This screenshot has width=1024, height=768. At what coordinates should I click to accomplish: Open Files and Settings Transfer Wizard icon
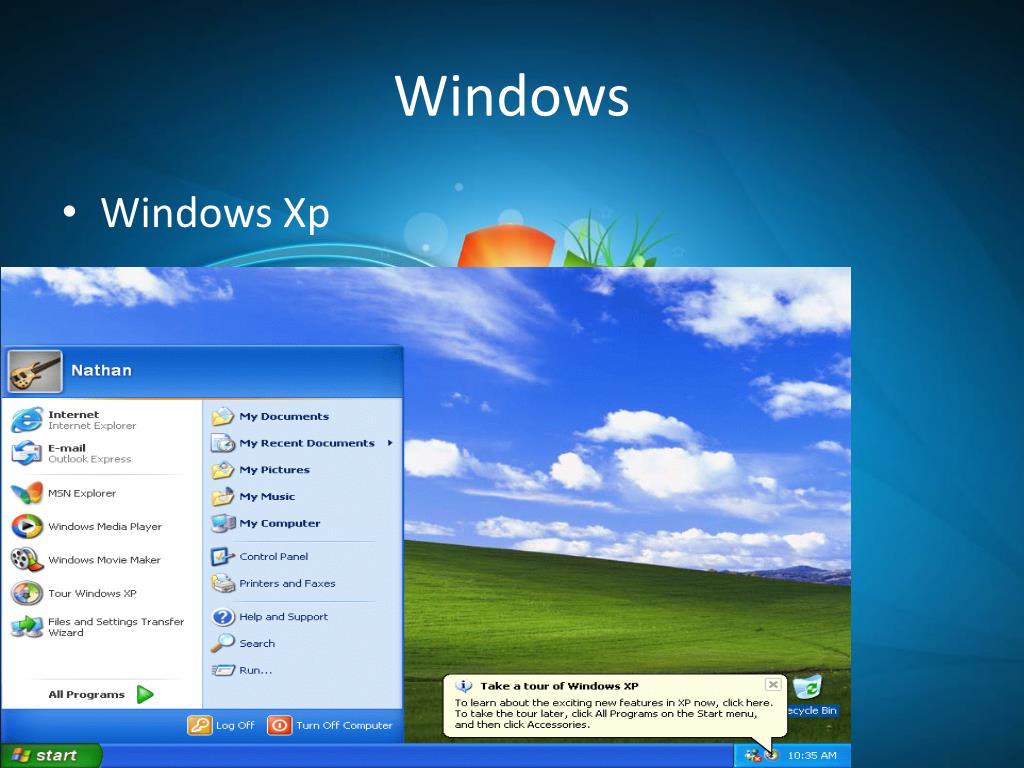point(27,626)
